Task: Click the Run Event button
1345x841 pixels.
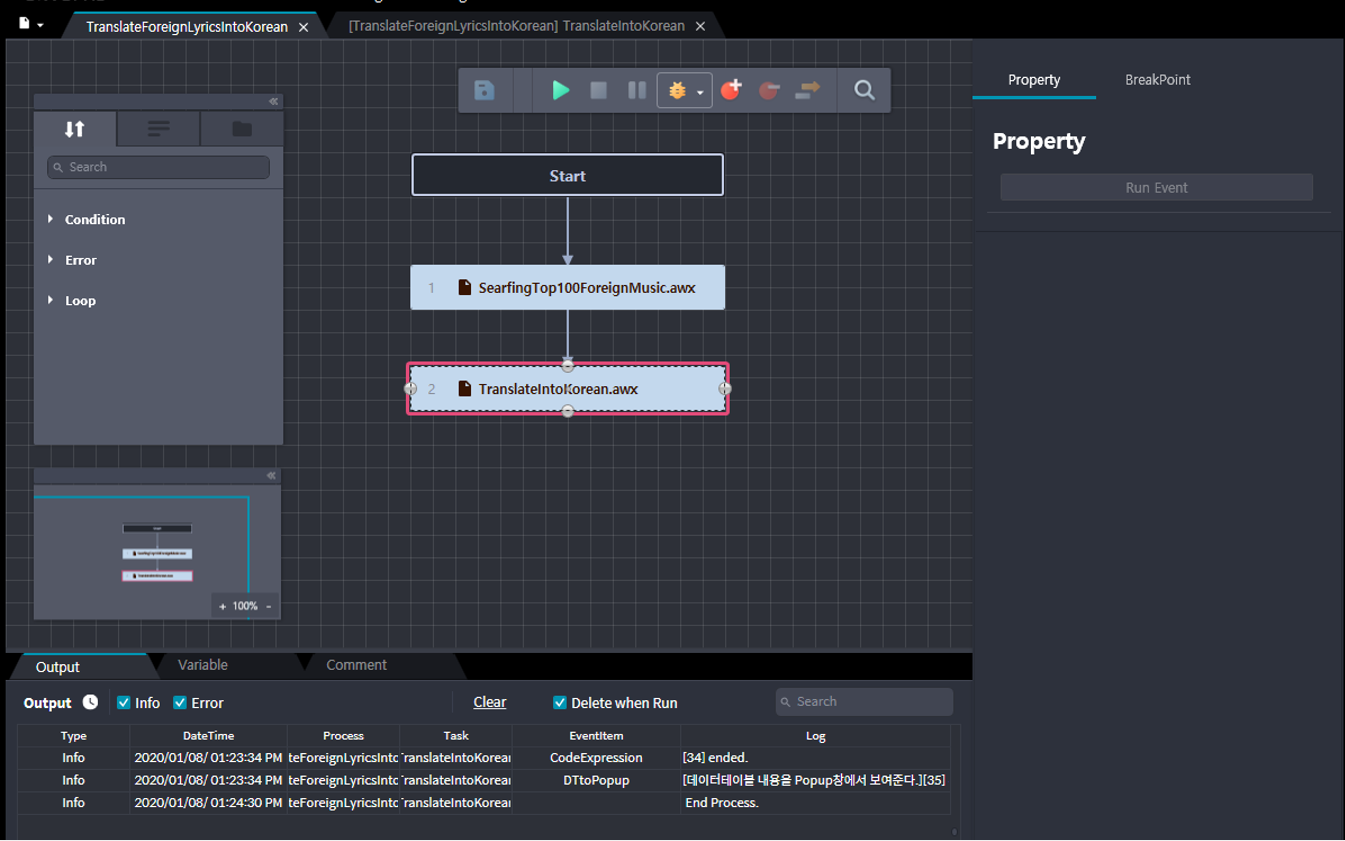Action: point(1156,188)
